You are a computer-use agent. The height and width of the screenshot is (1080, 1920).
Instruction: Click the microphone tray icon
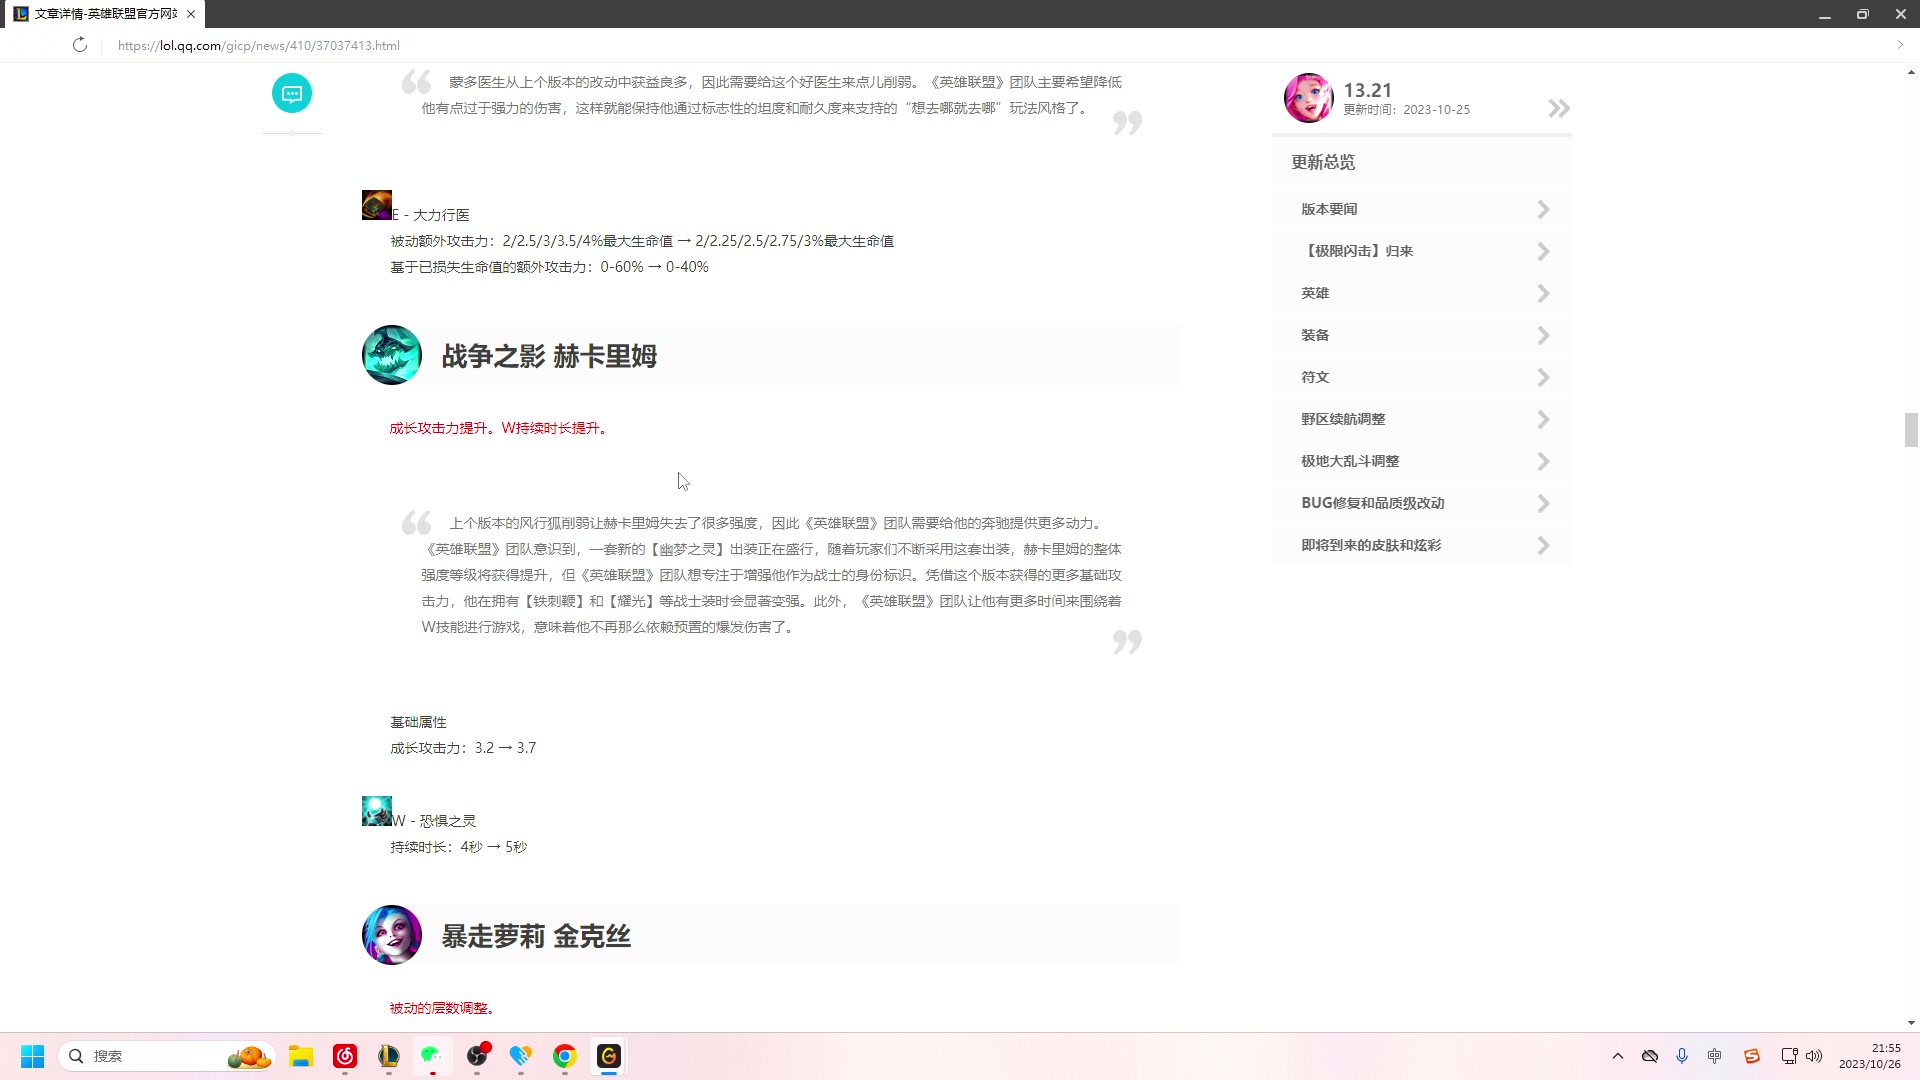tap(1682, 1056)
